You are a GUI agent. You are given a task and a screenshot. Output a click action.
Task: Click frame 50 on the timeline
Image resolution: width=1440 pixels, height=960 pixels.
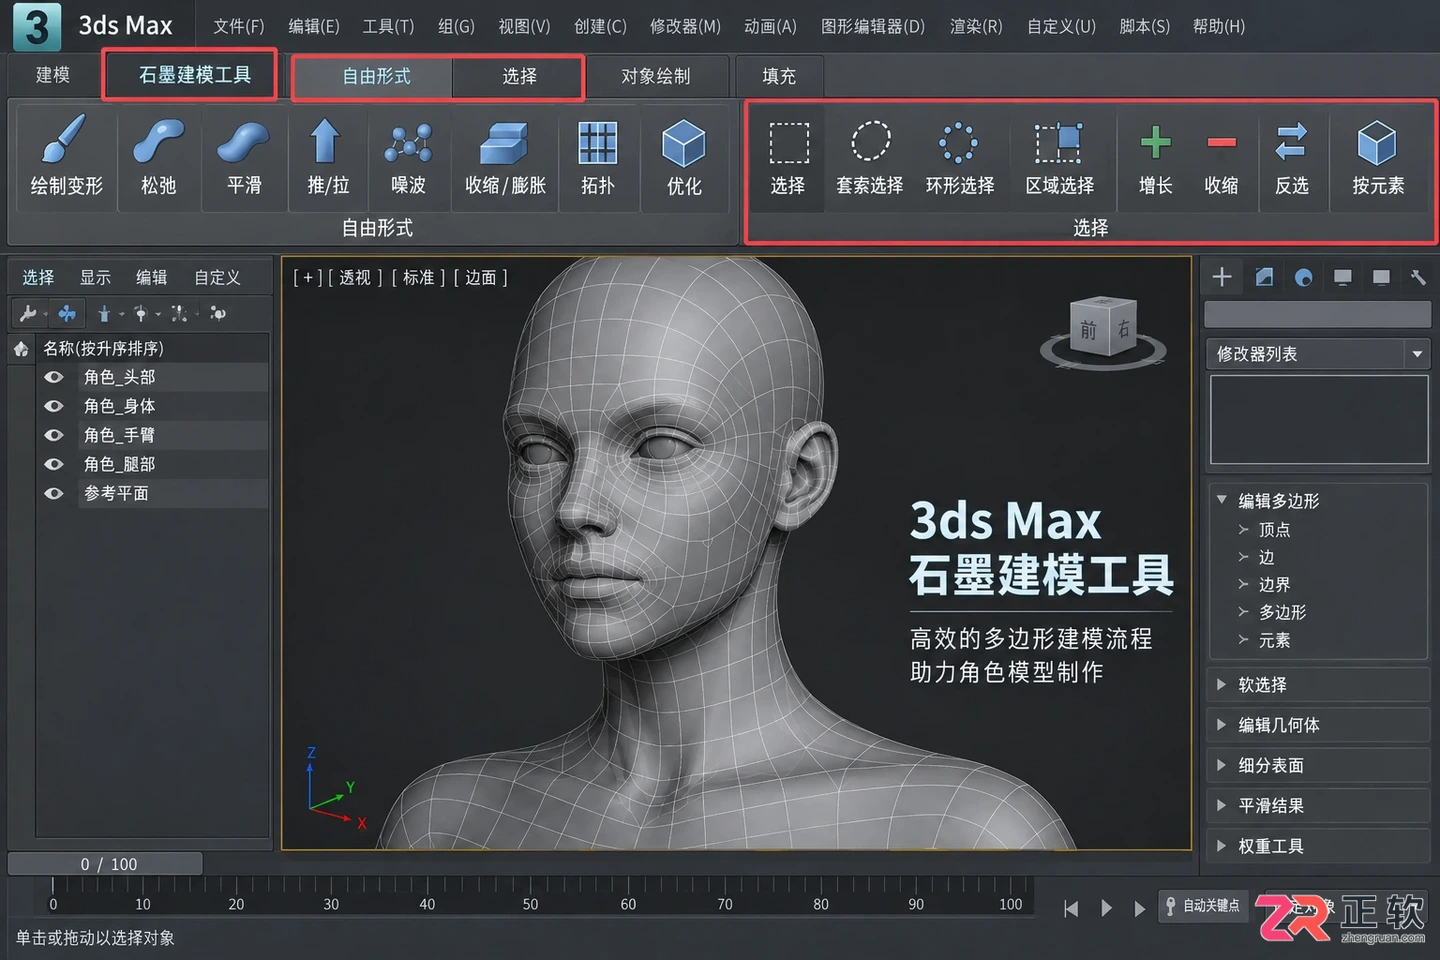coord(530,904)
